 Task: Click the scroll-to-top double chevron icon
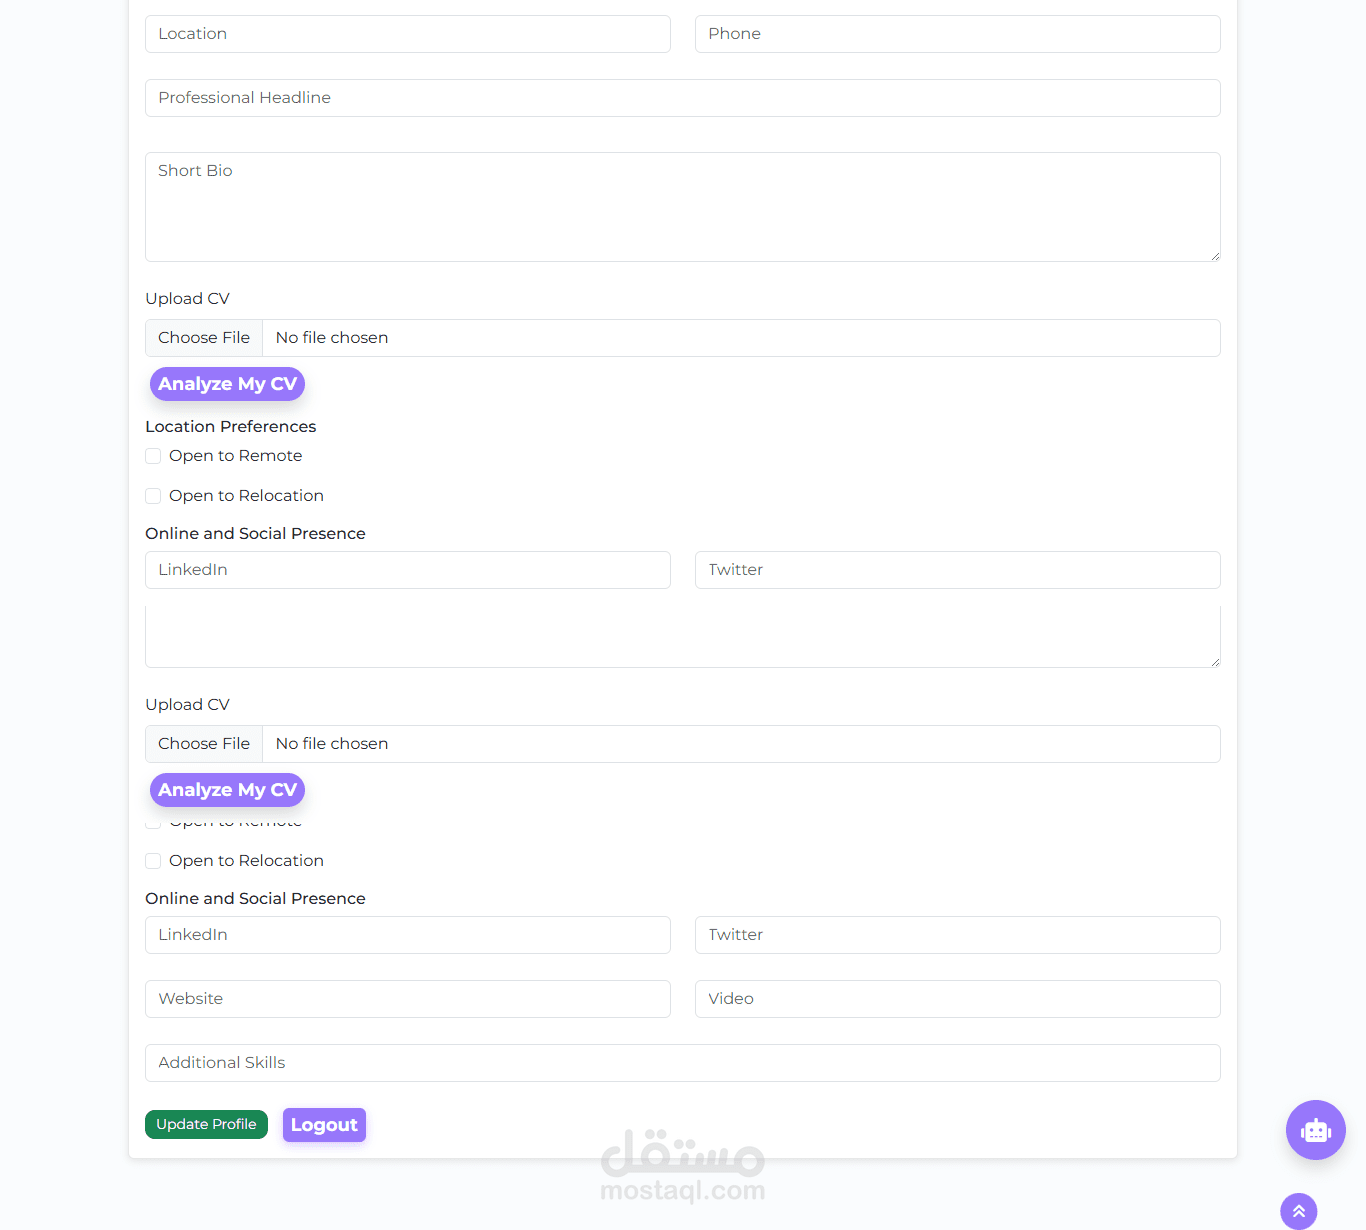click(1299, 1211)
